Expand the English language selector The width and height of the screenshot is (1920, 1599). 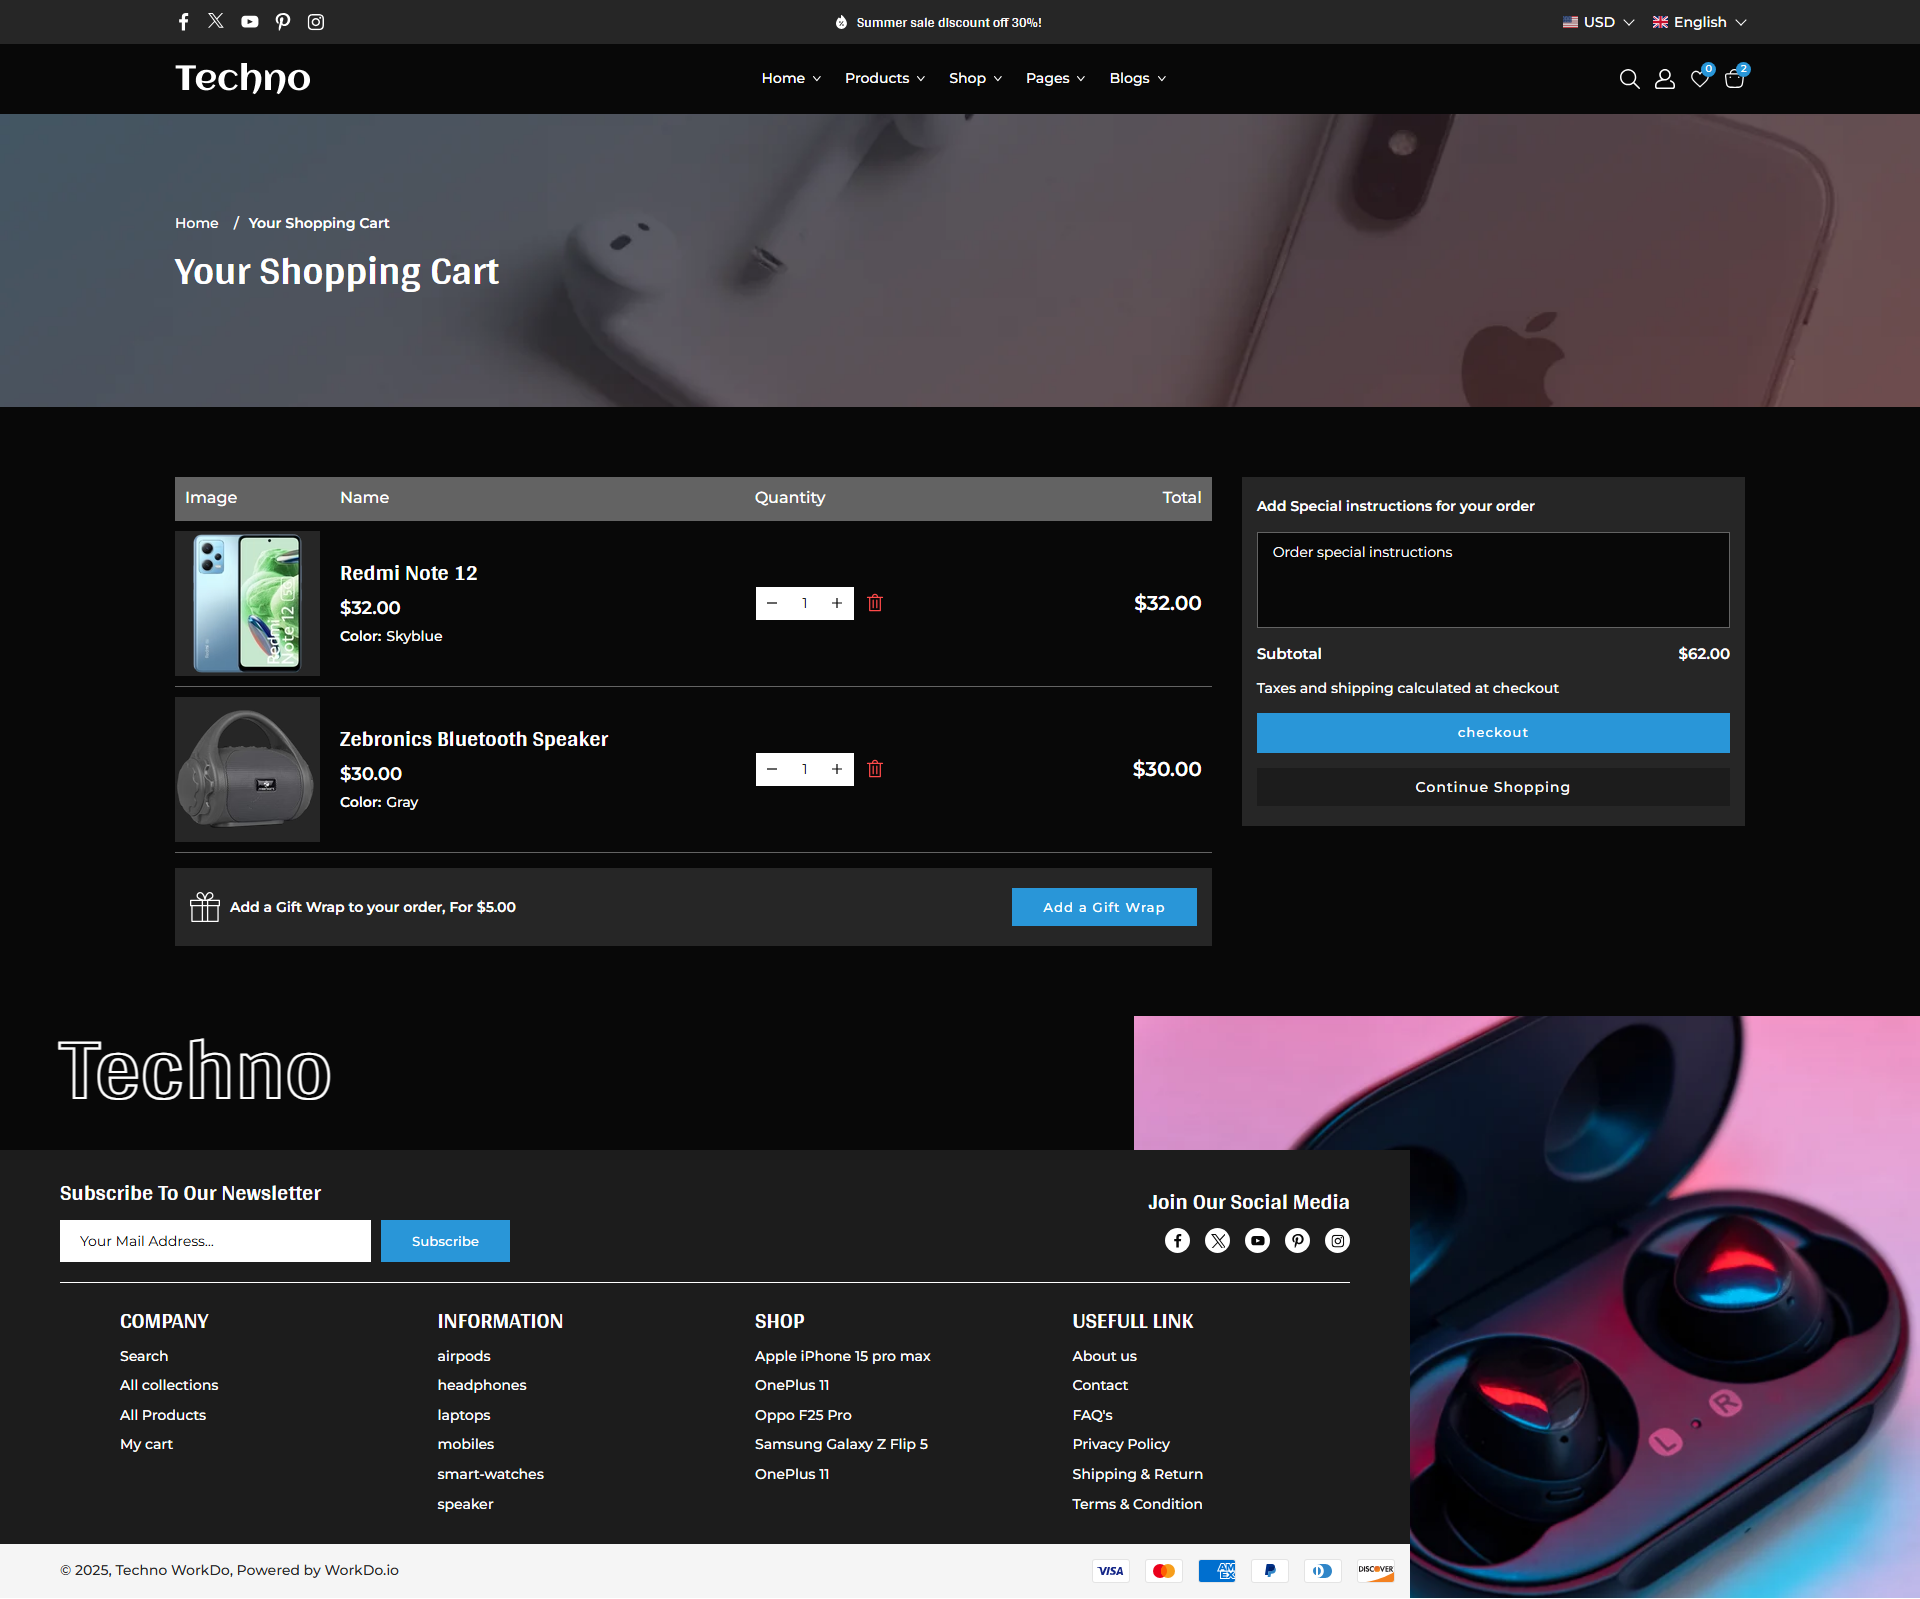pos(1699,21)
